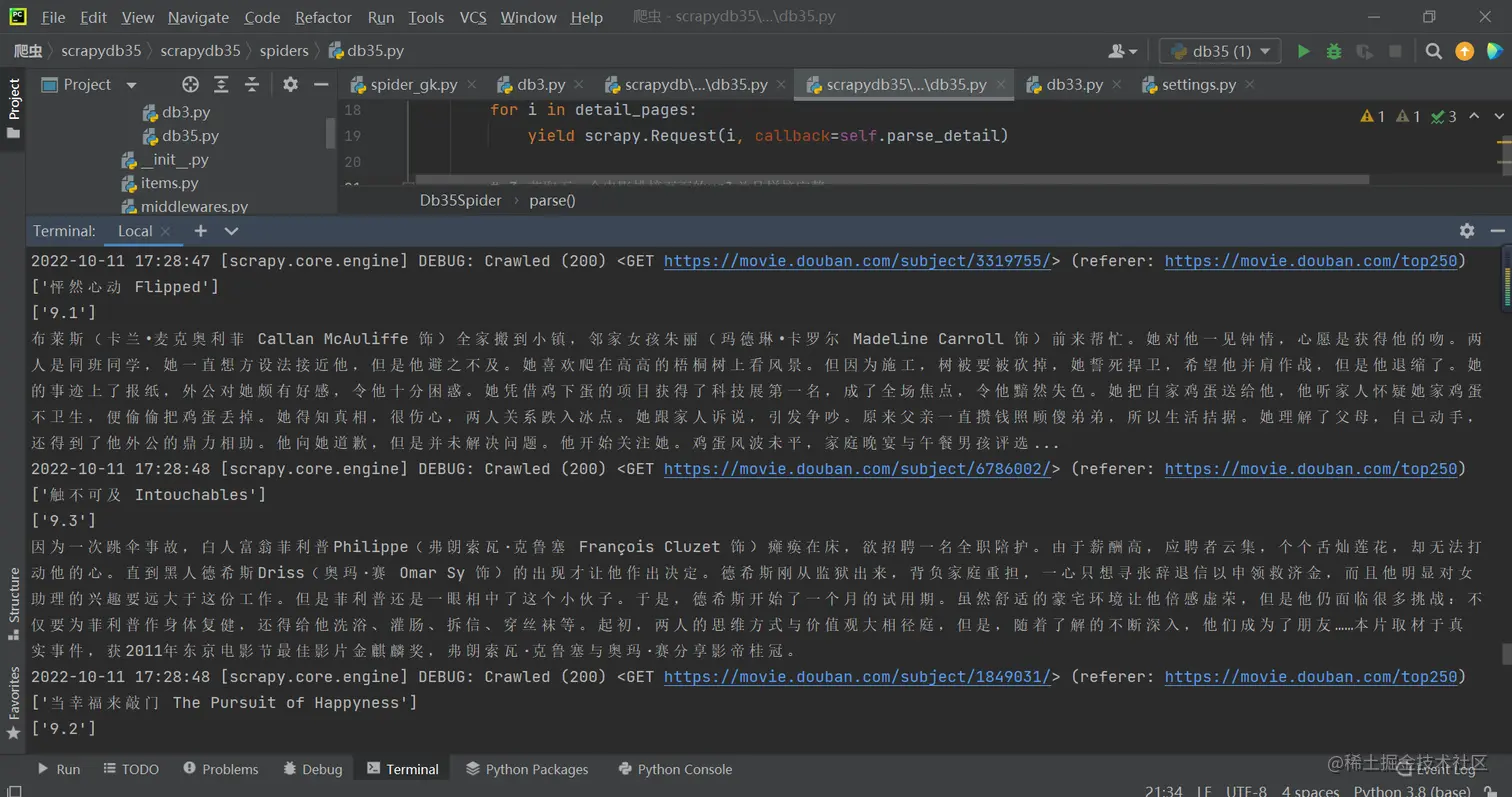Click the terminal vertical scrollbar
The height and width of the screenshot is (797, 1512).
click(x=1505, y=654)
